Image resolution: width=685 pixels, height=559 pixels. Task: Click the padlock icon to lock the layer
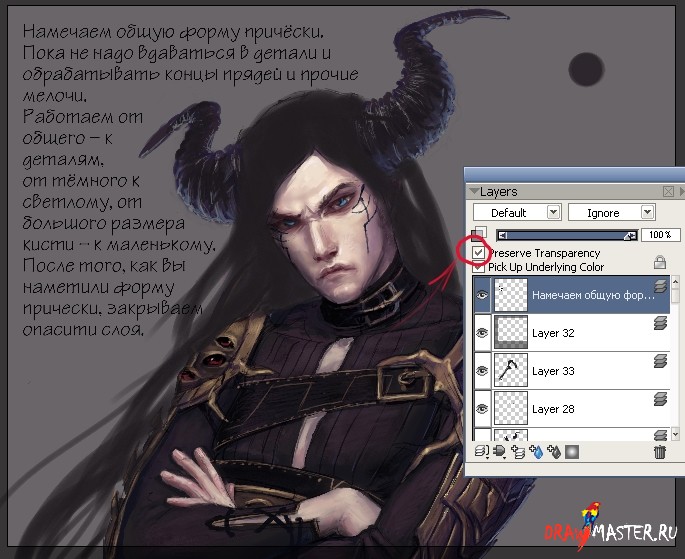click(x=660, y=262)
